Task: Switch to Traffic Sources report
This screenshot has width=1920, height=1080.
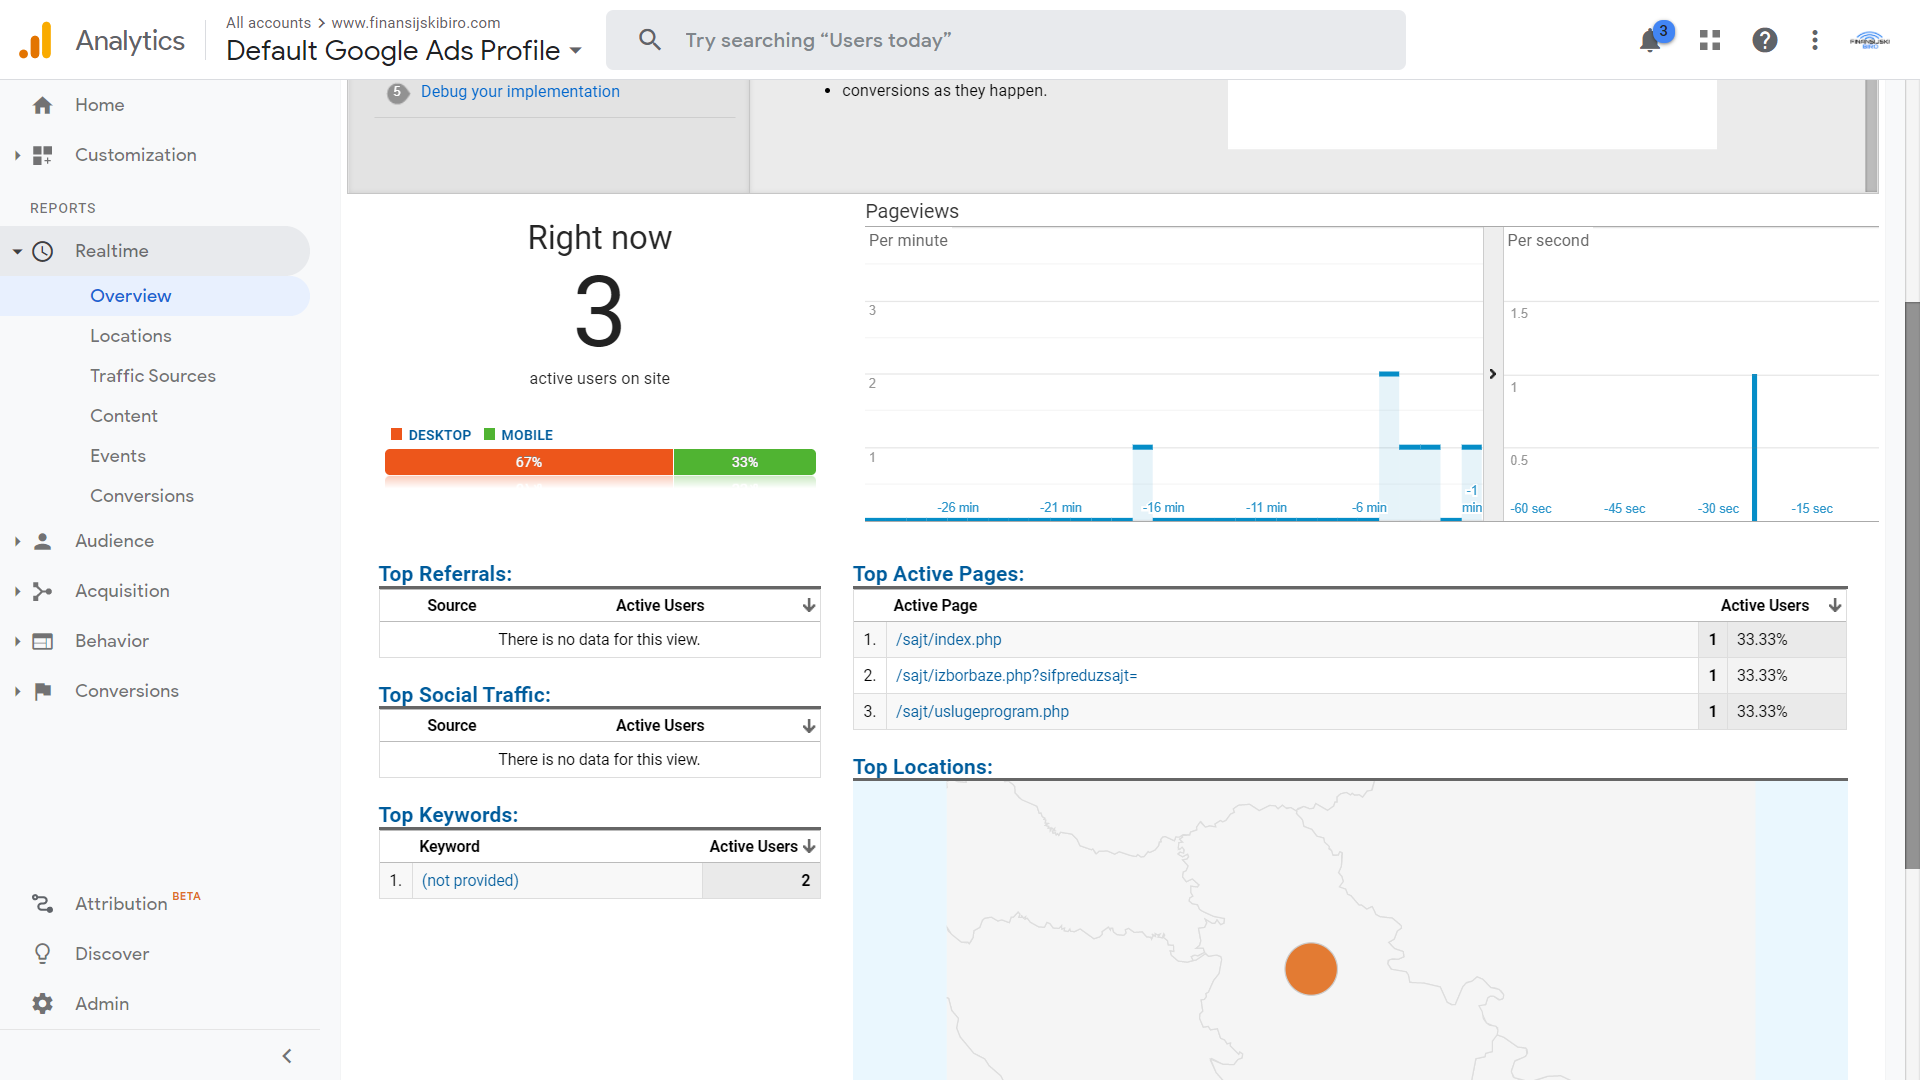Action: point(153,375)
